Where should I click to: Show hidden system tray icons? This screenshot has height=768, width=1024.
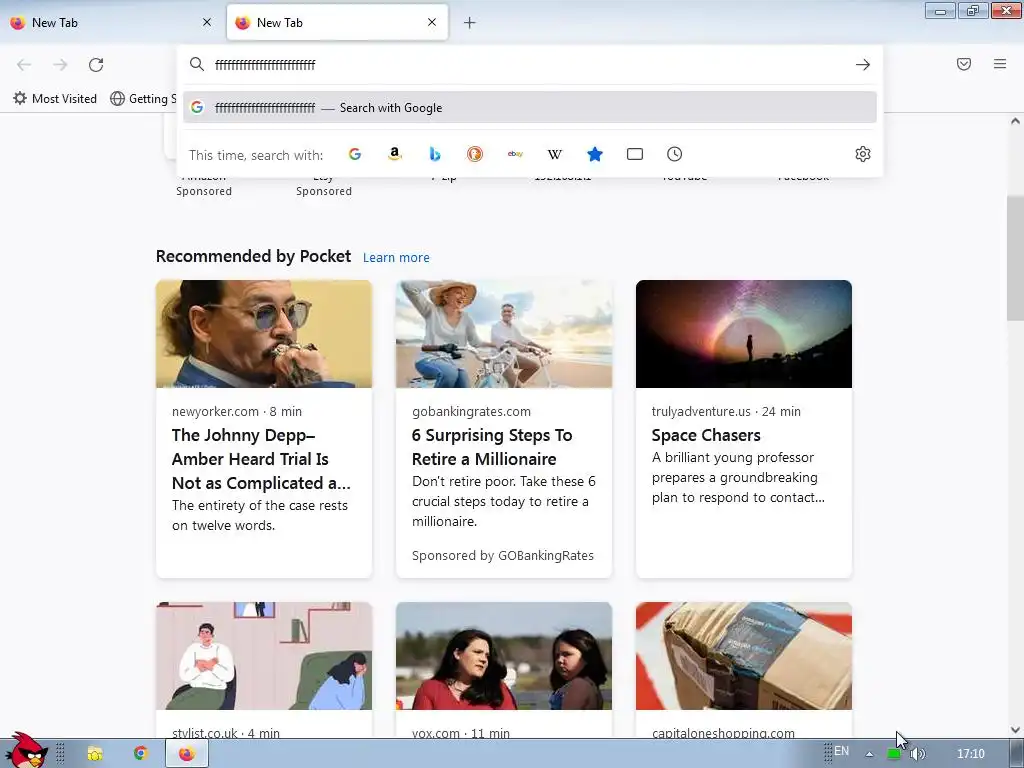click(869, 754)
